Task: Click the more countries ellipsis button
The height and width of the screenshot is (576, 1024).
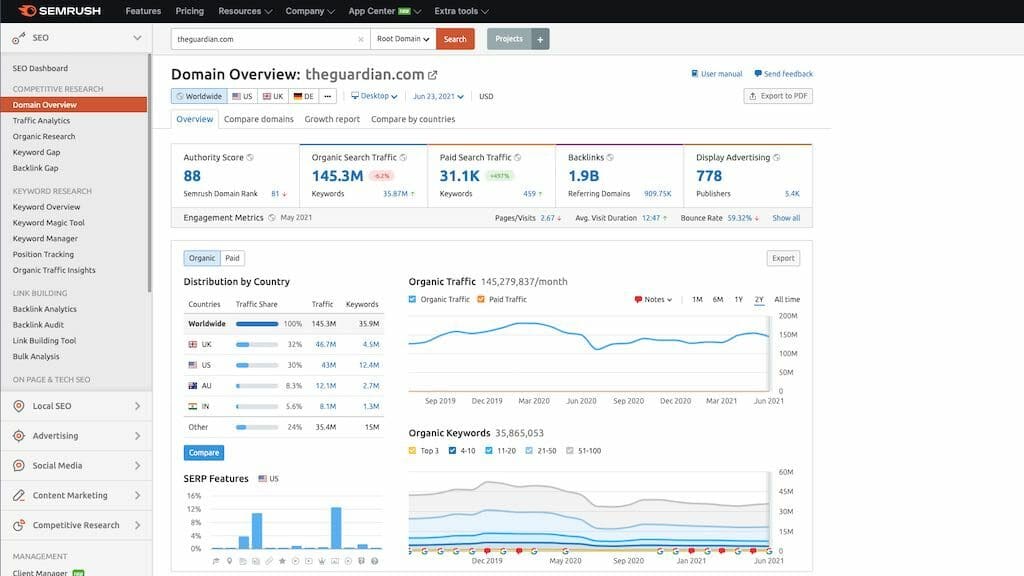Action: click(328, 96)
